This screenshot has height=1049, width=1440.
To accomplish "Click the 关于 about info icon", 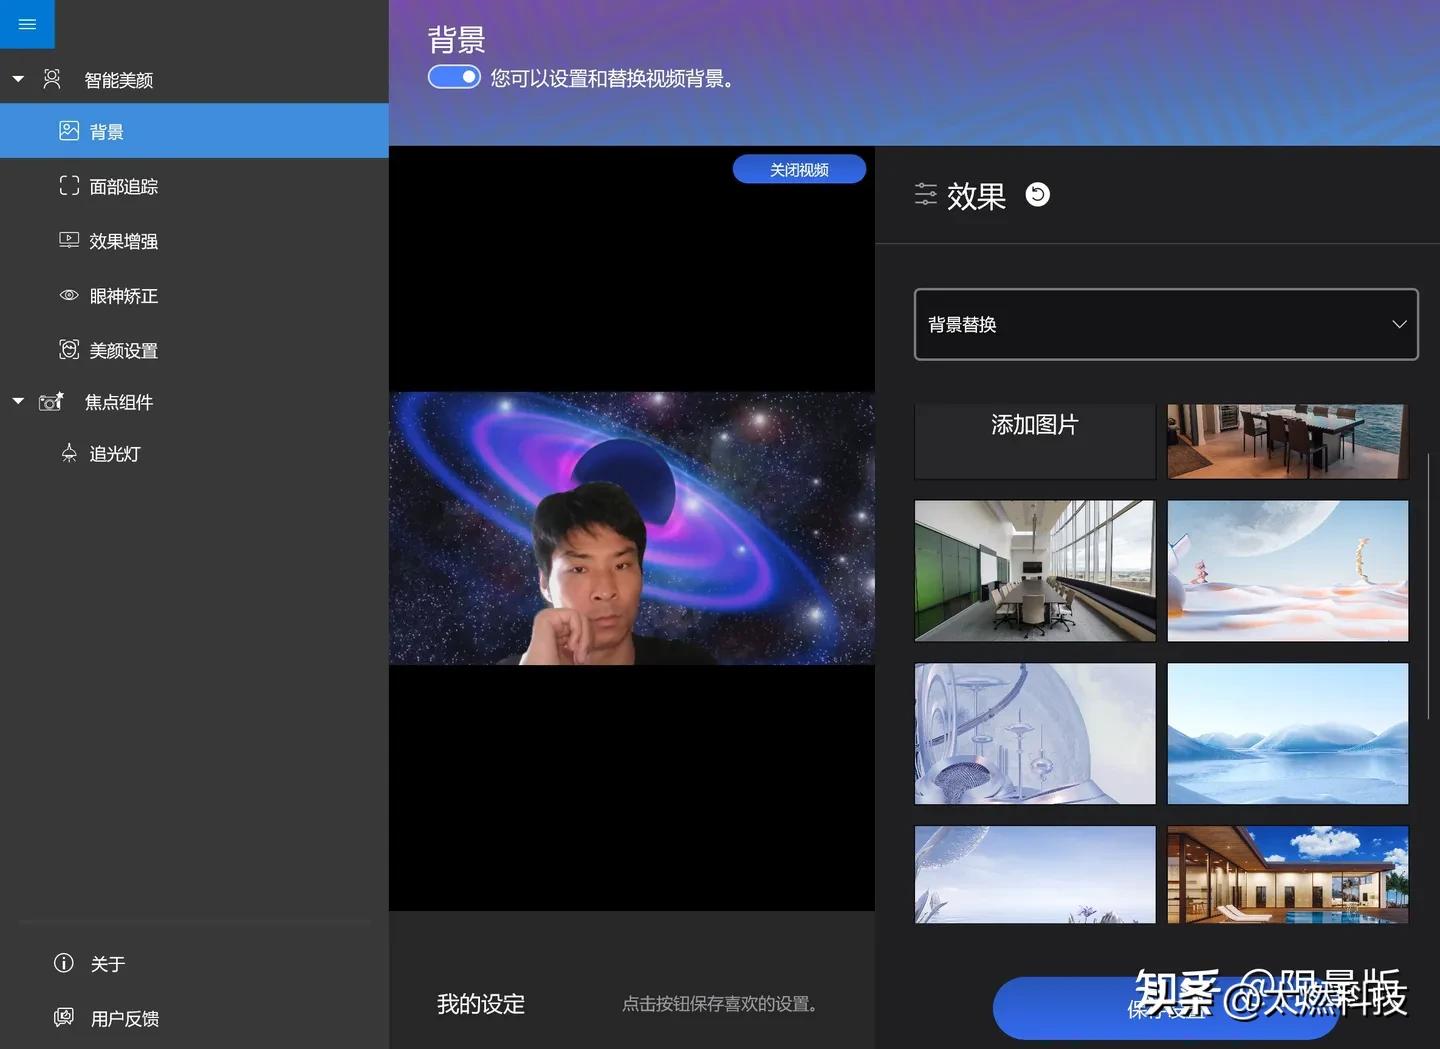I will click(63, 963).
